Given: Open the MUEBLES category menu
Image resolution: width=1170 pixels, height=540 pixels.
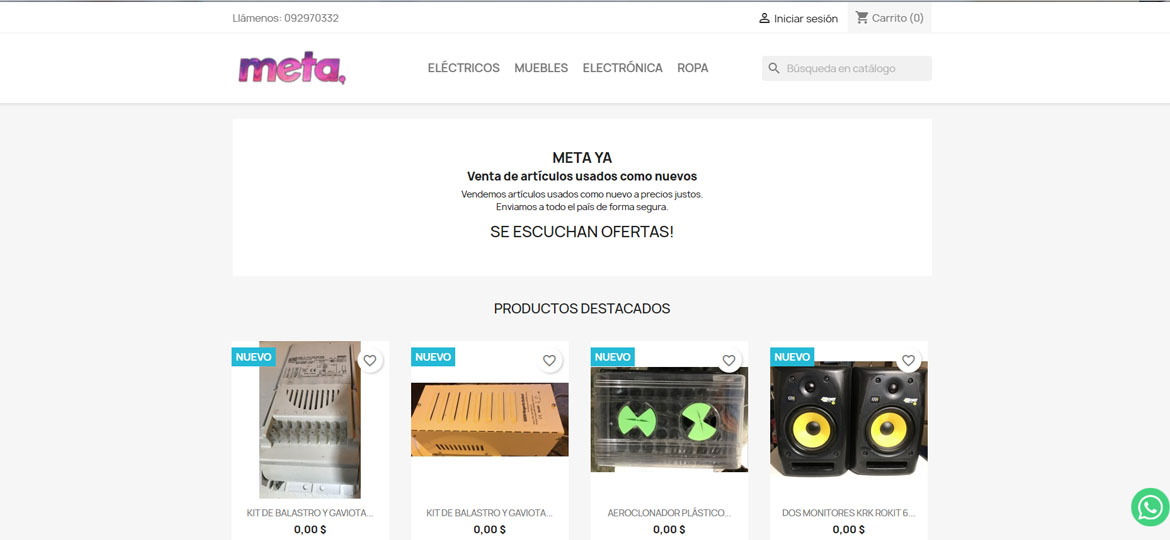Looking at the screenshot, I should [x=541, y=68].
